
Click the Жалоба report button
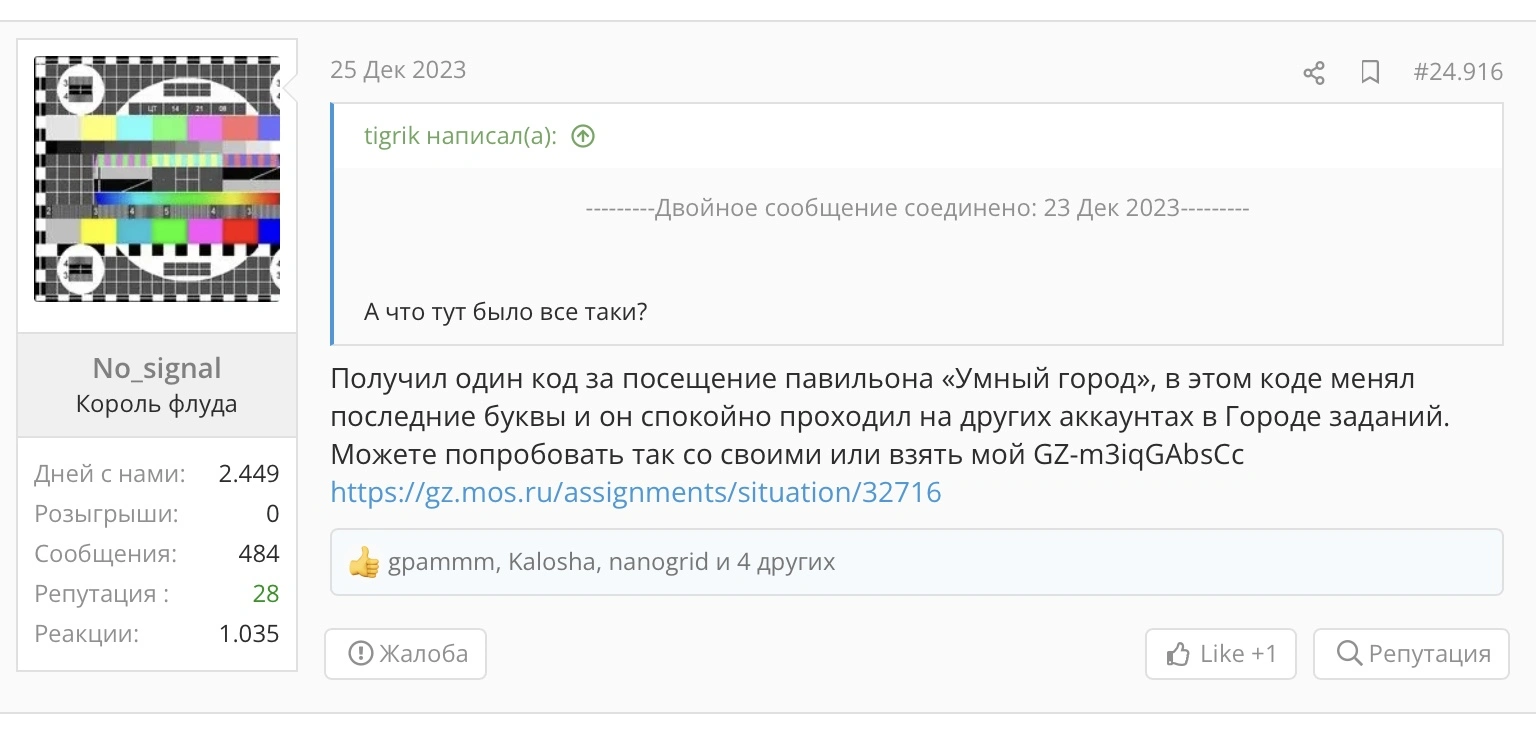tap(406, 654)
